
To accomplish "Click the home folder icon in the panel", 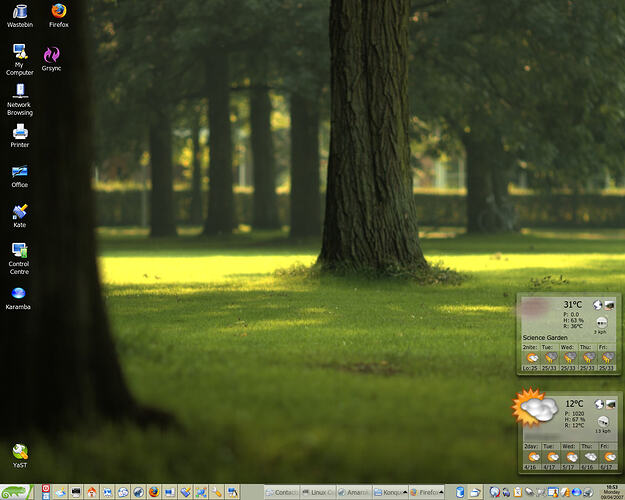I will click(x=92, y=492).
